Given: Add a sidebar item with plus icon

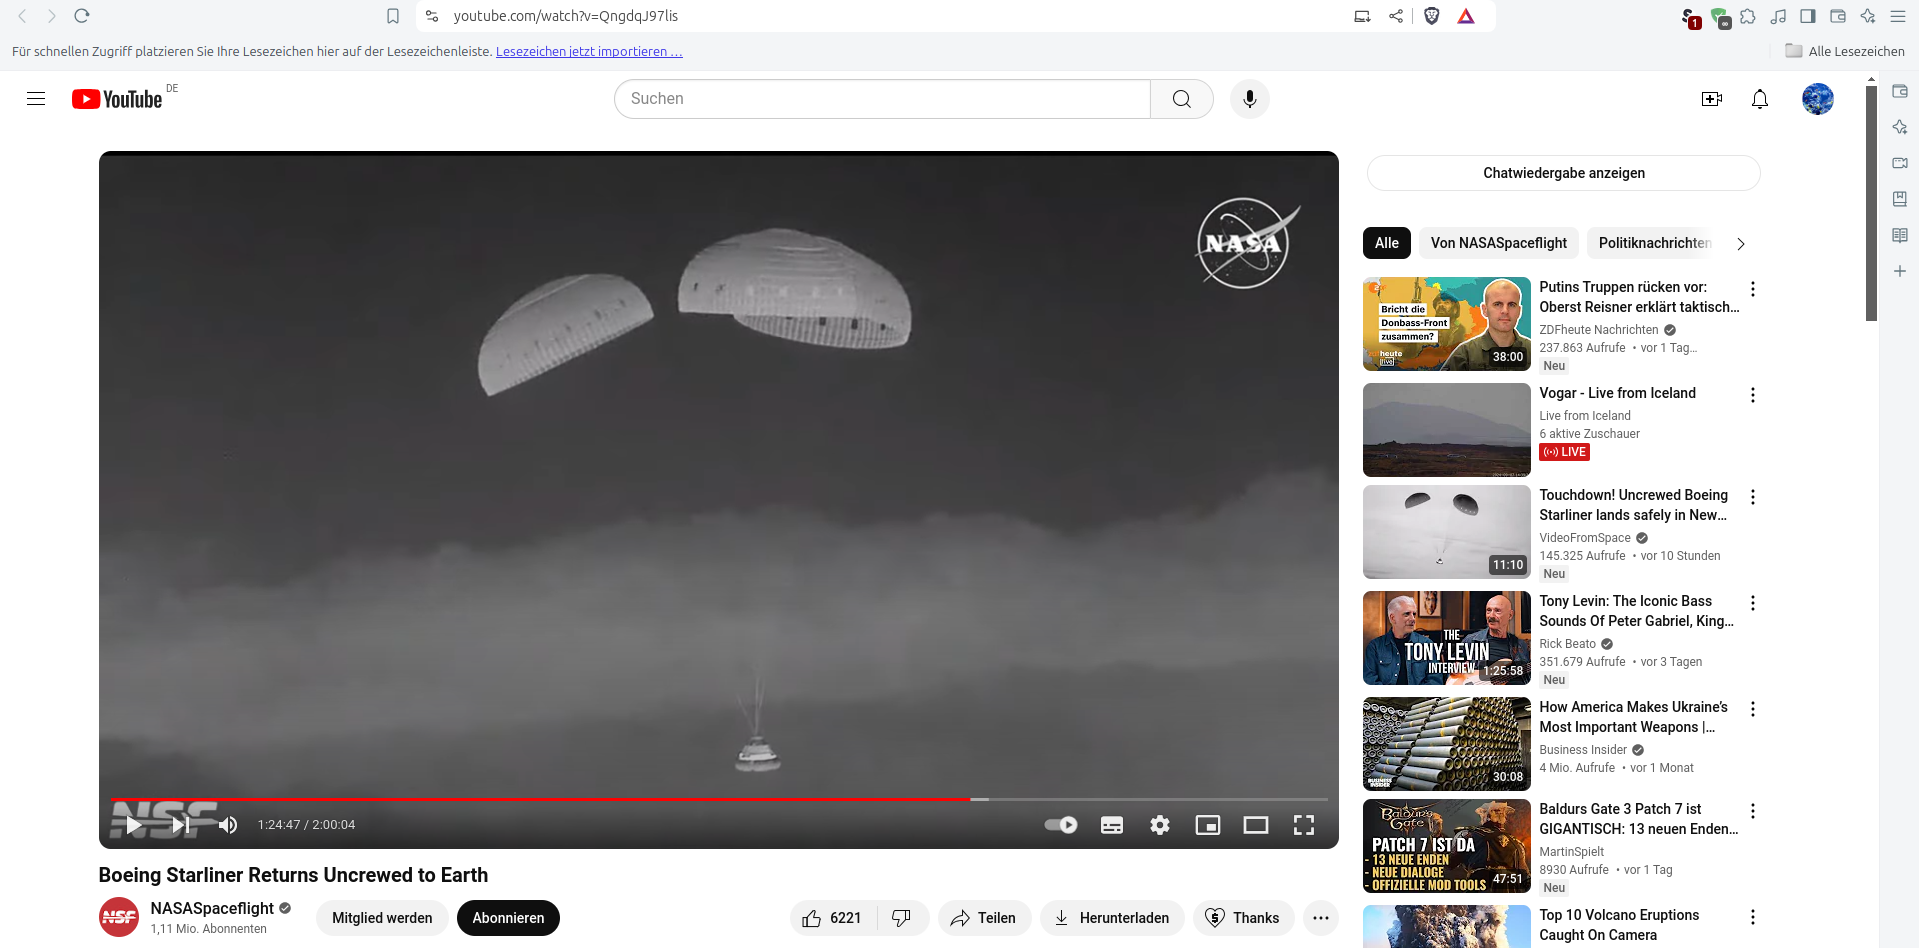Looking at the screenshot, I should [x=1900, y=271].
